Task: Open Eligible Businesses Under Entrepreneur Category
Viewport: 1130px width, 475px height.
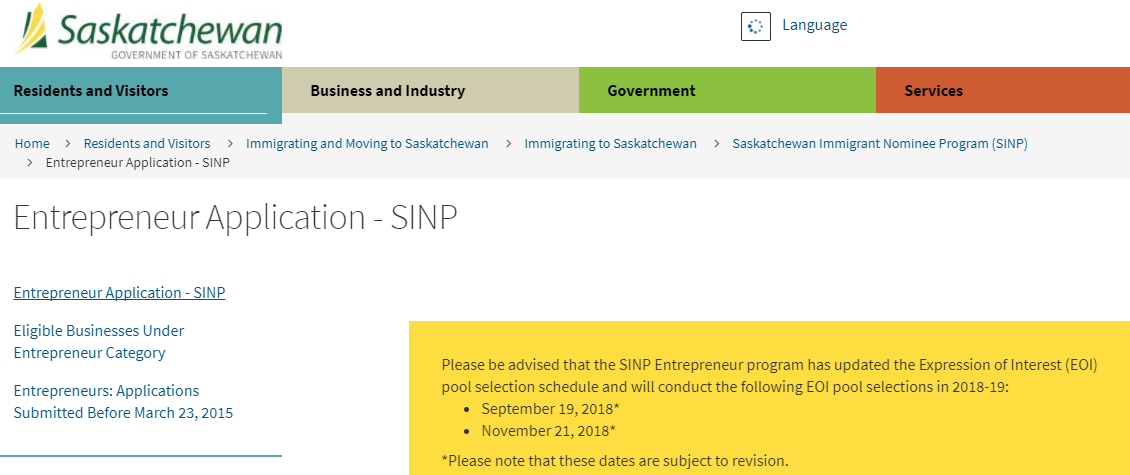Action: [x=99, y=342]
